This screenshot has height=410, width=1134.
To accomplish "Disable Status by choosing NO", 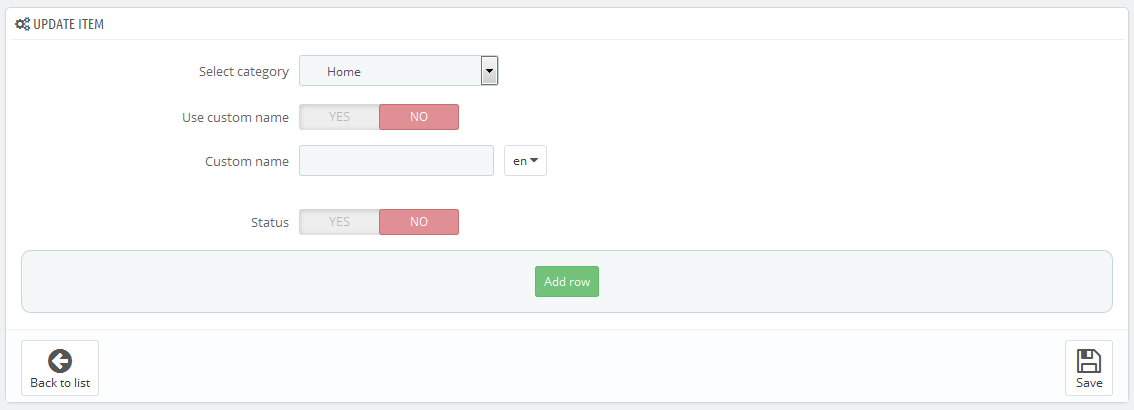I will coord(419,222).
